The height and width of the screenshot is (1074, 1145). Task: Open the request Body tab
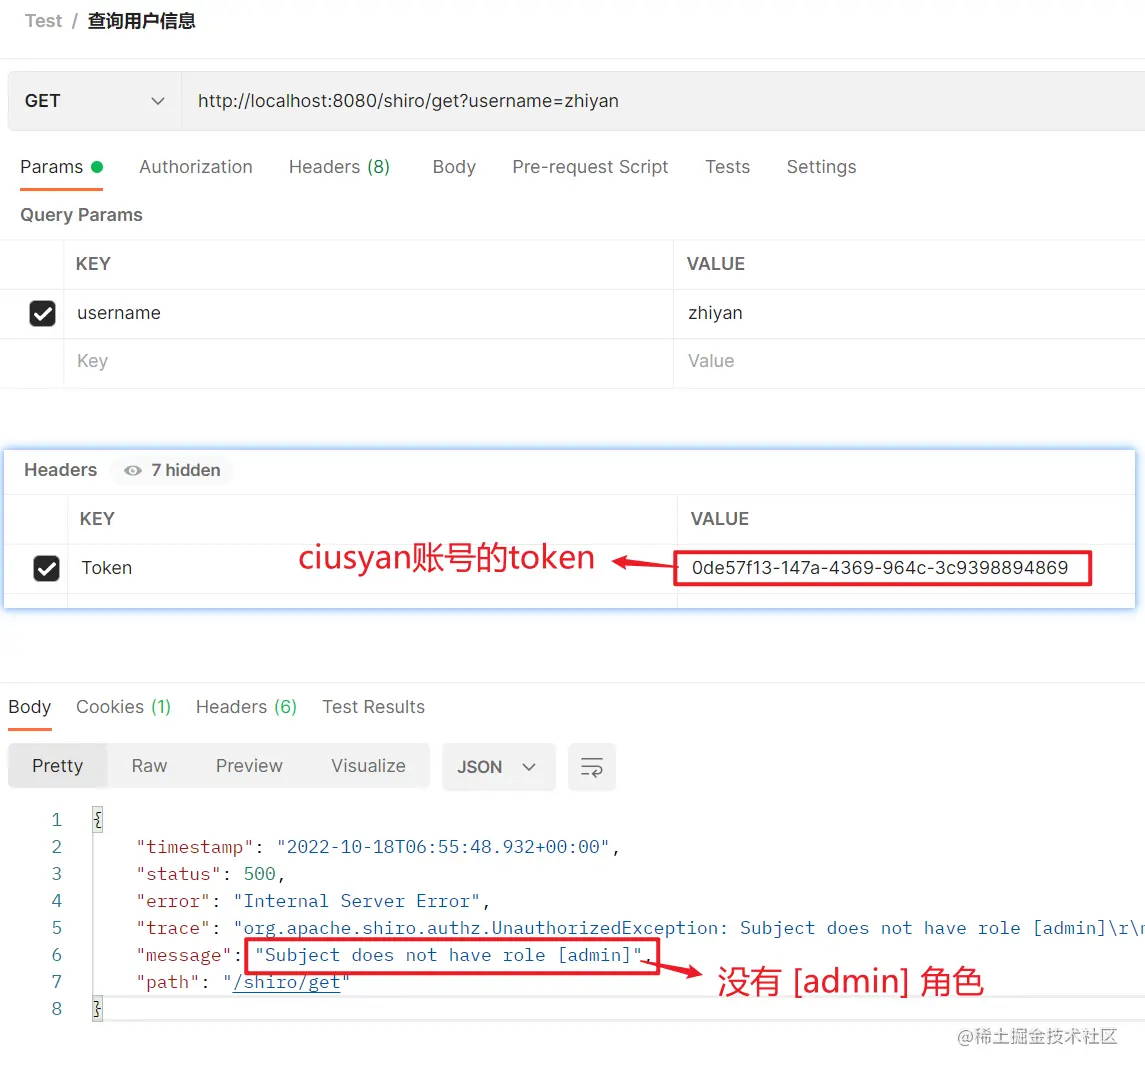454,167
